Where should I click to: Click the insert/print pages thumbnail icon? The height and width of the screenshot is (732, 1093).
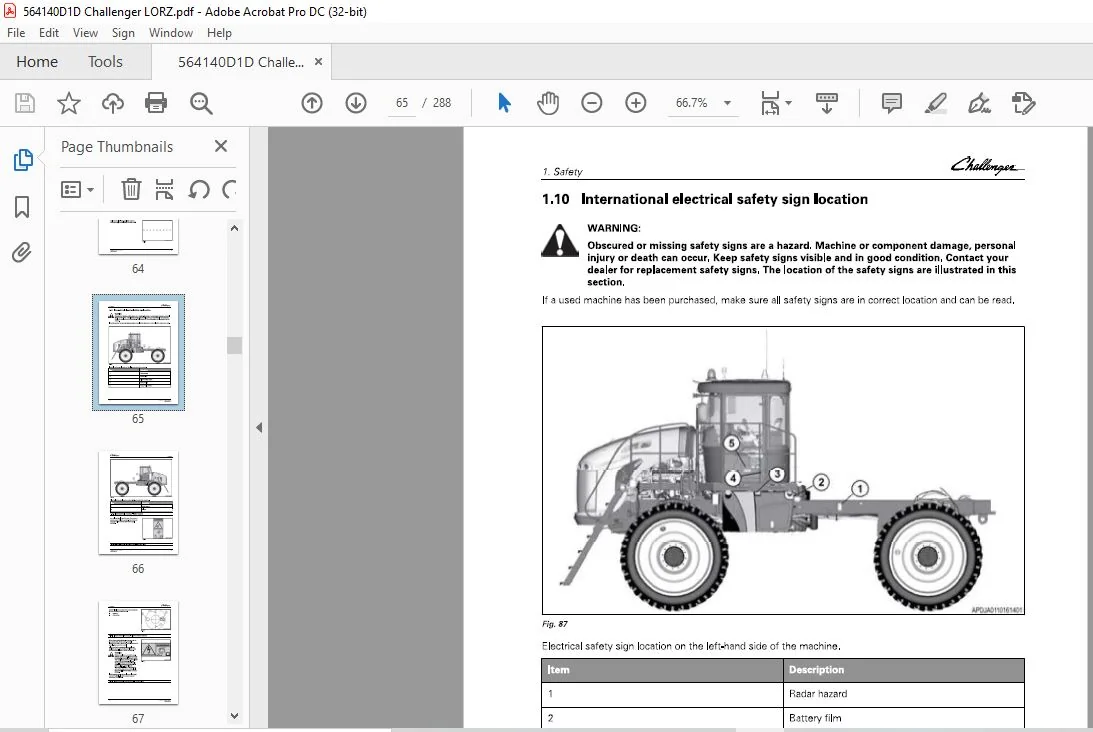coord(165,189)
